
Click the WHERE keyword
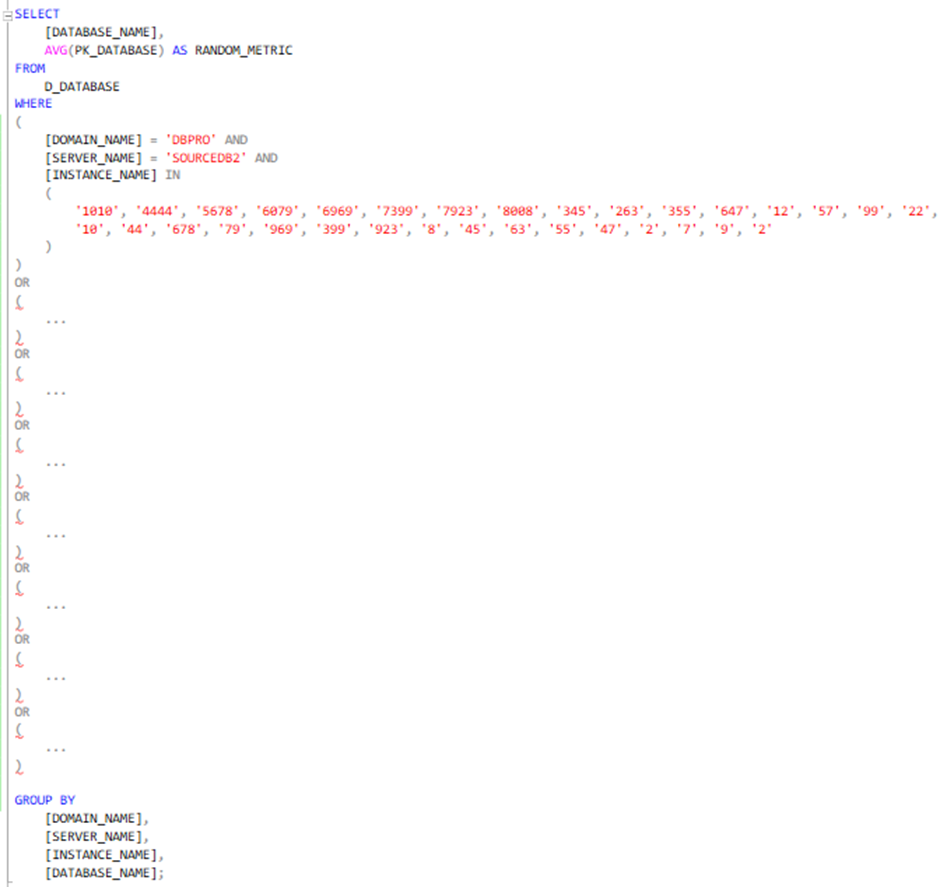tap(33, 104)
